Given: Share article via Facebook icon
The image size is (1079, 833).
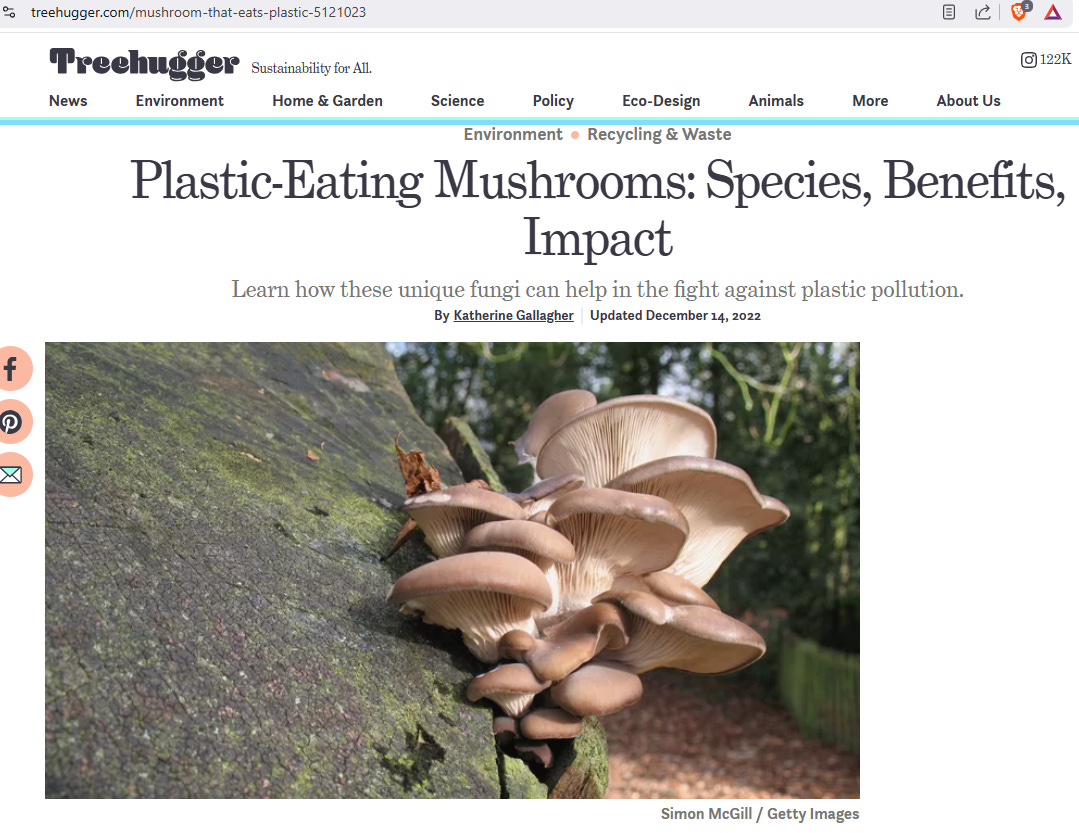Looking at the screenshot, I should (11, 369).
